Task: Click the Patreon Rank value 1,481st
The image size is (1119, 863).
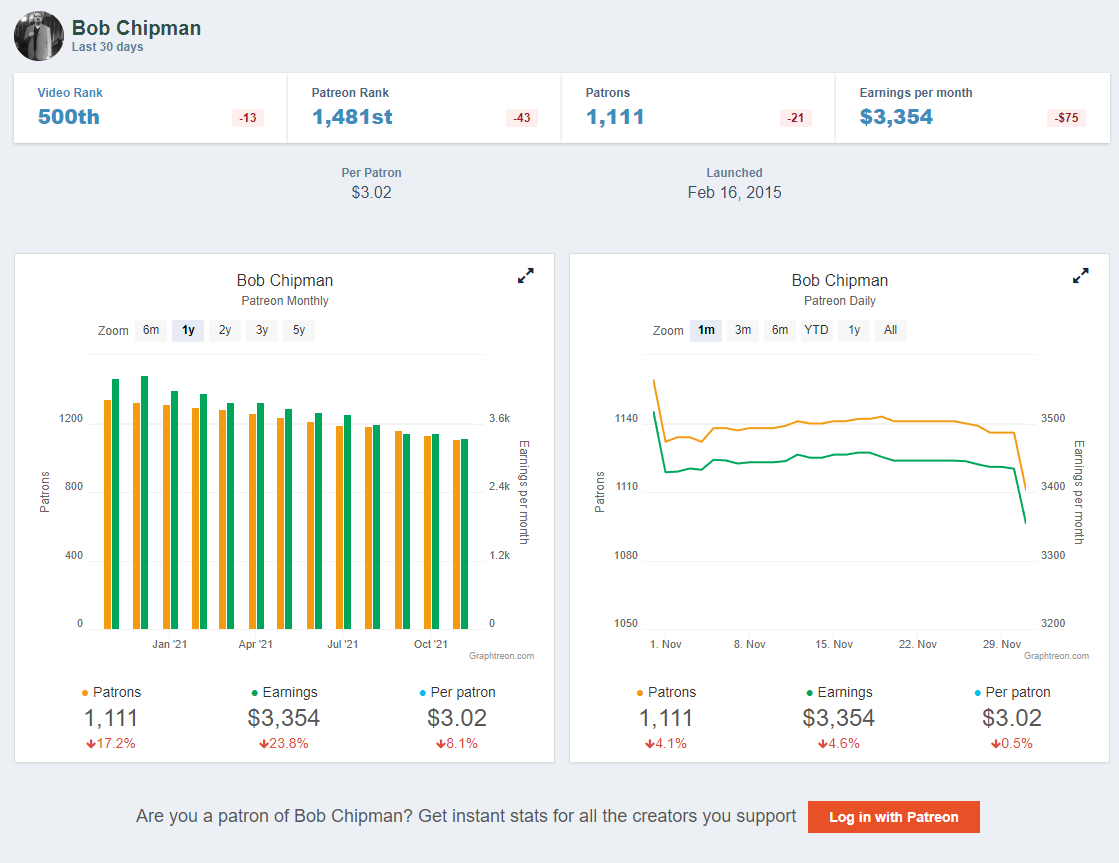Action: click(x=352, y=117)
